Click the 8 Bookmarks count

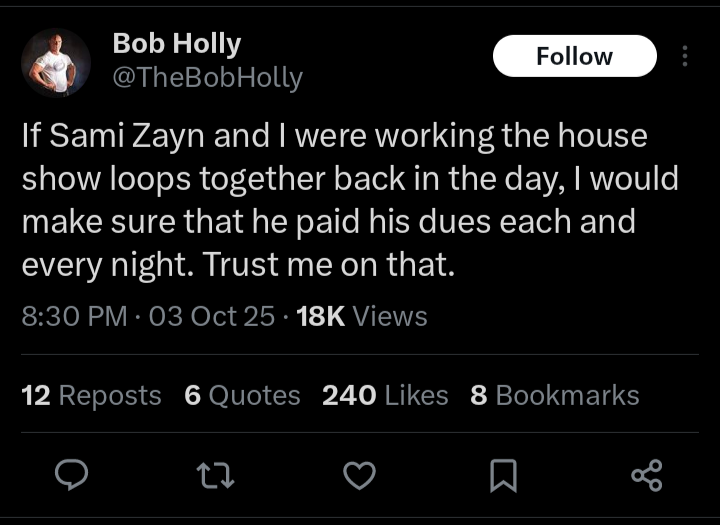(554, 395)
